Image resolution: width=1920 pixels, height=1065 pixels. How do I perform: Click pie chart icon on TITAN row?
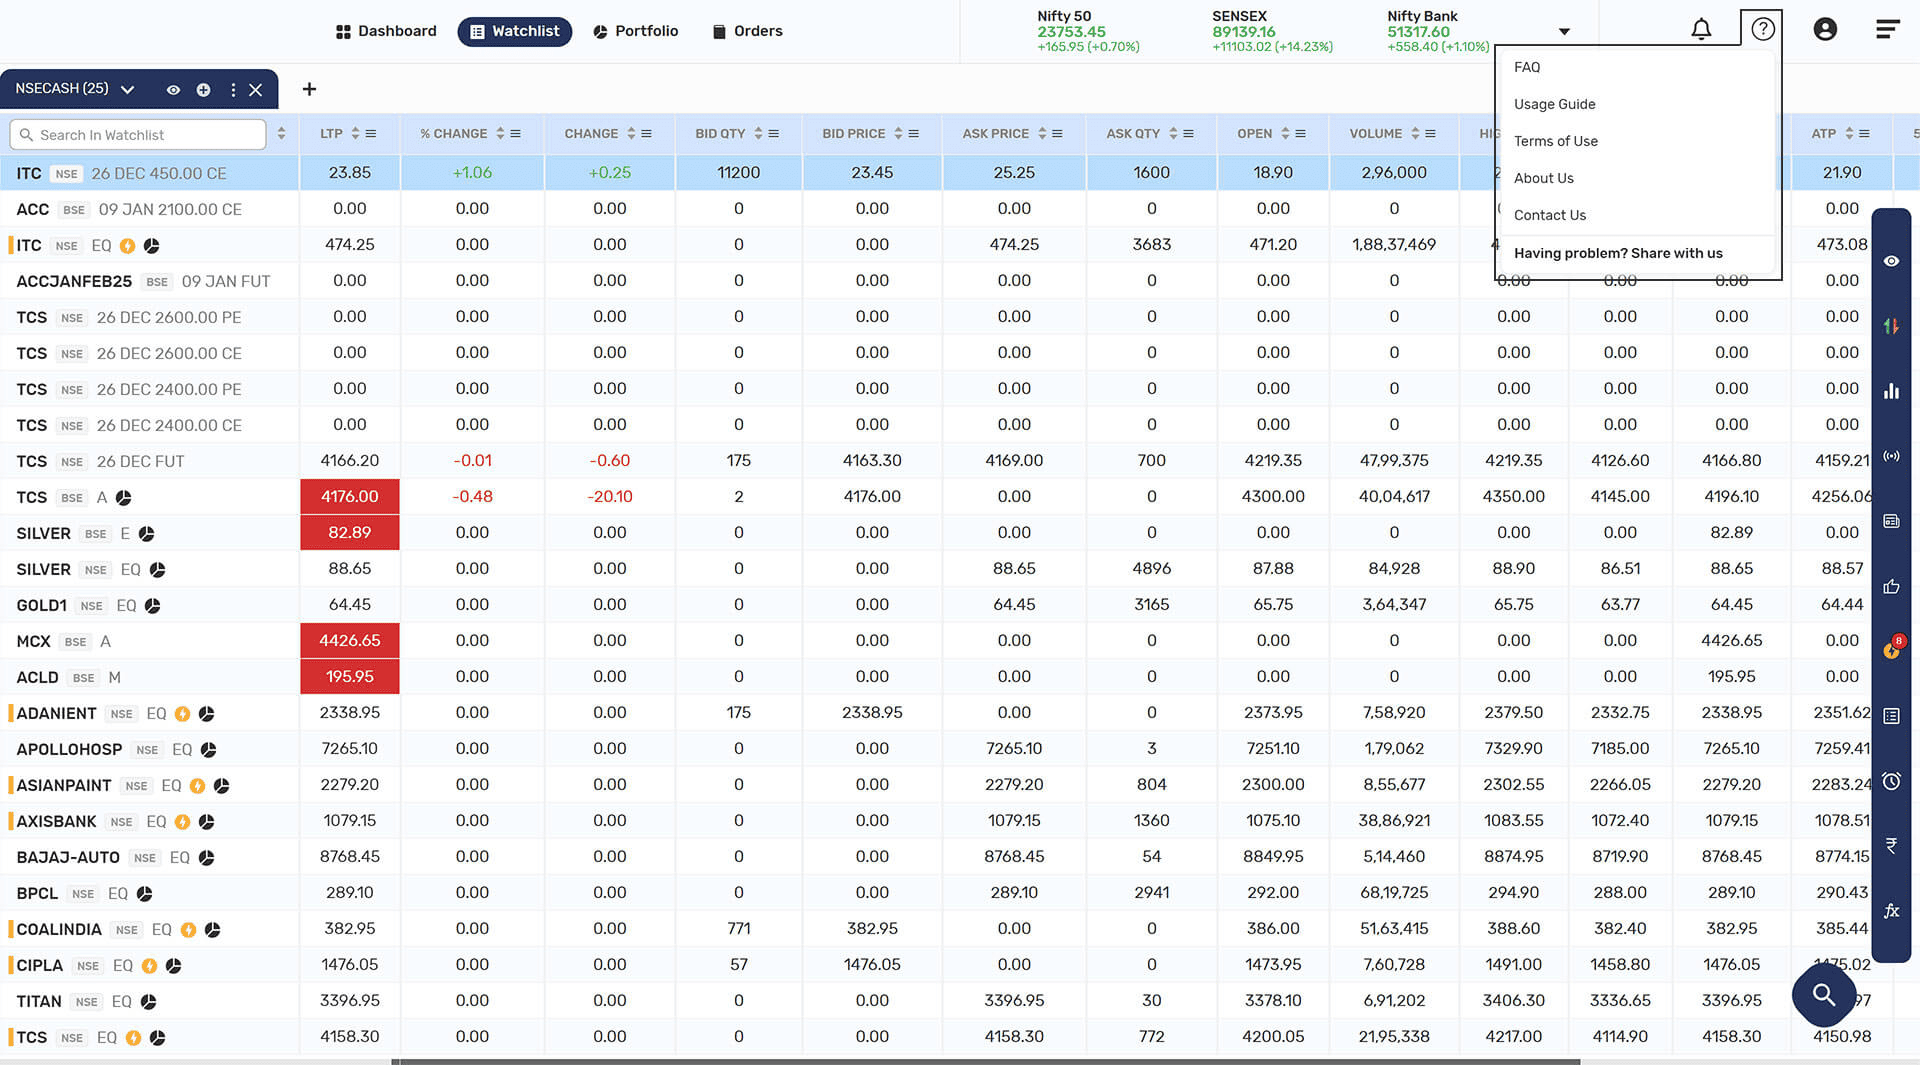(148, 1002)
